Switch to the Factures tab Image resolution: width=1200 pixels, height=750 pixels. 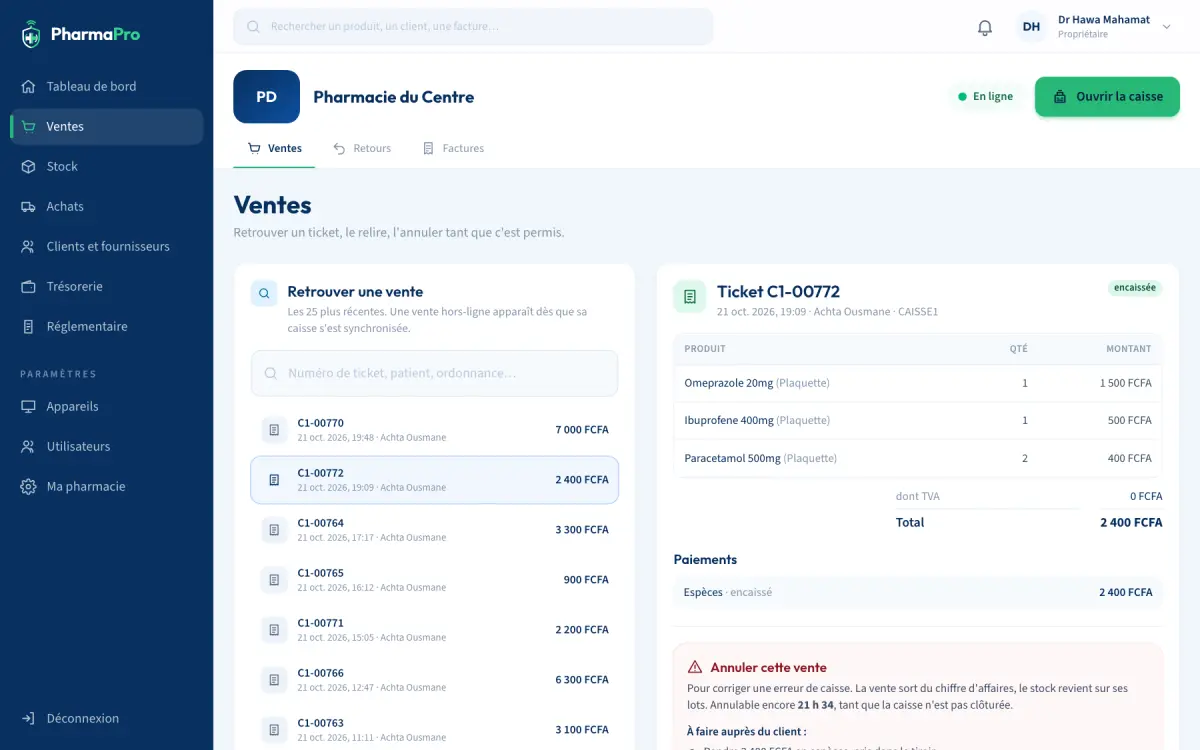[x=453, y=148]
